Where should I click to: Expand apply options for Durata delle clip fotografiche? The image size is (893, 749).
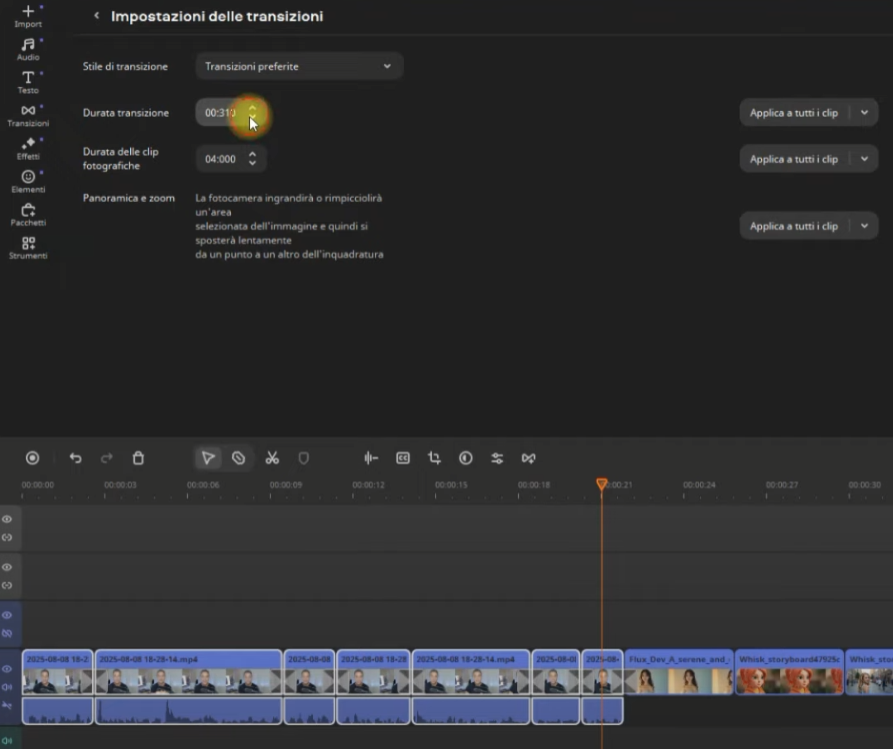coord(865,159)
